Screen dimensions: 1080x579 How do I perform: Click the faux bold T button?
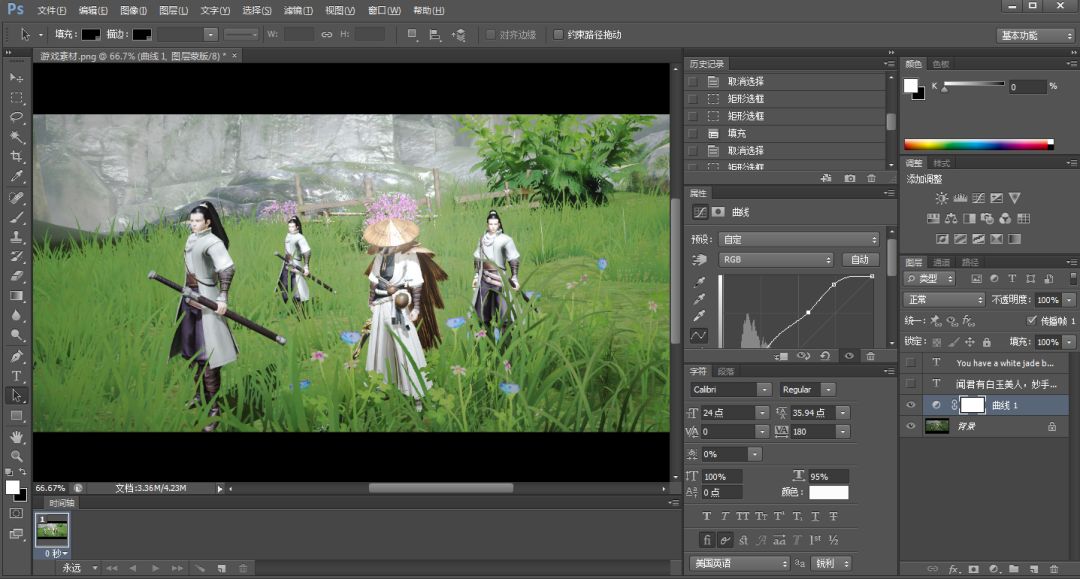click(x=706, y=516)
